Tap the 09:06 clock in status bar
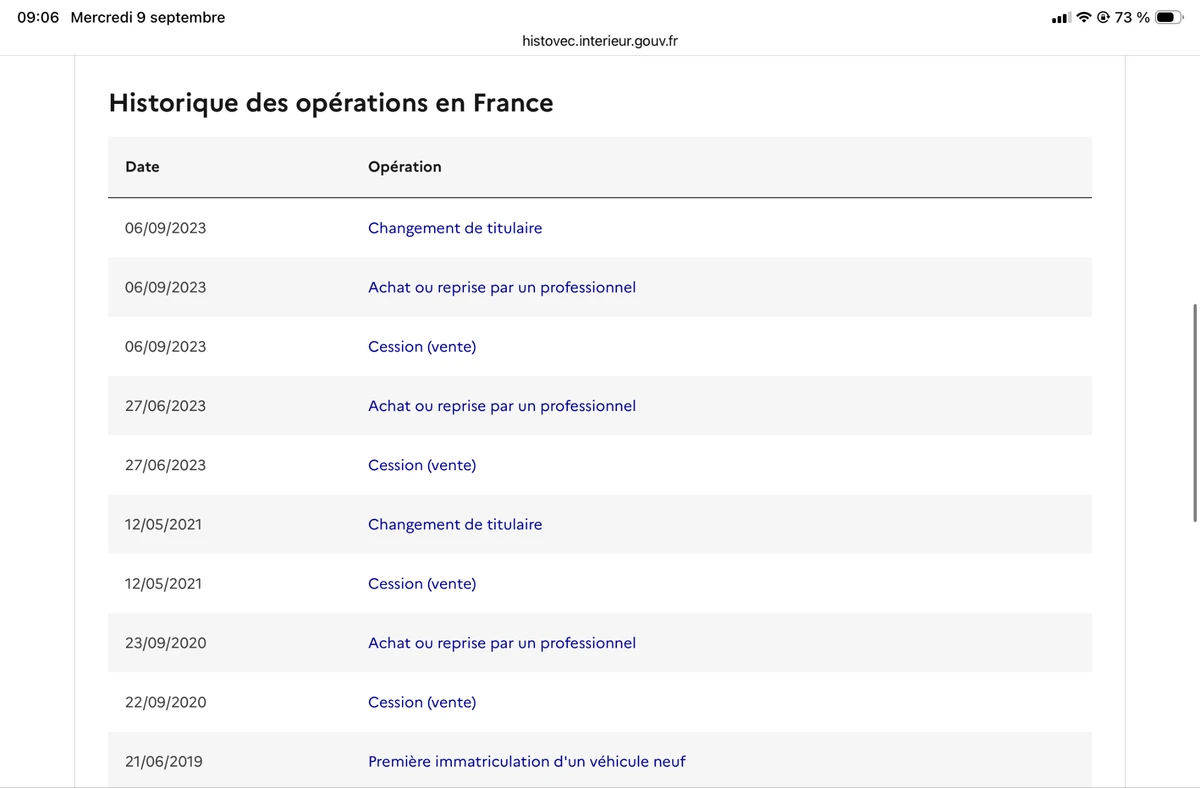Image resolution: width=1200 pixels, height=788 pixels. click(38, 18)
